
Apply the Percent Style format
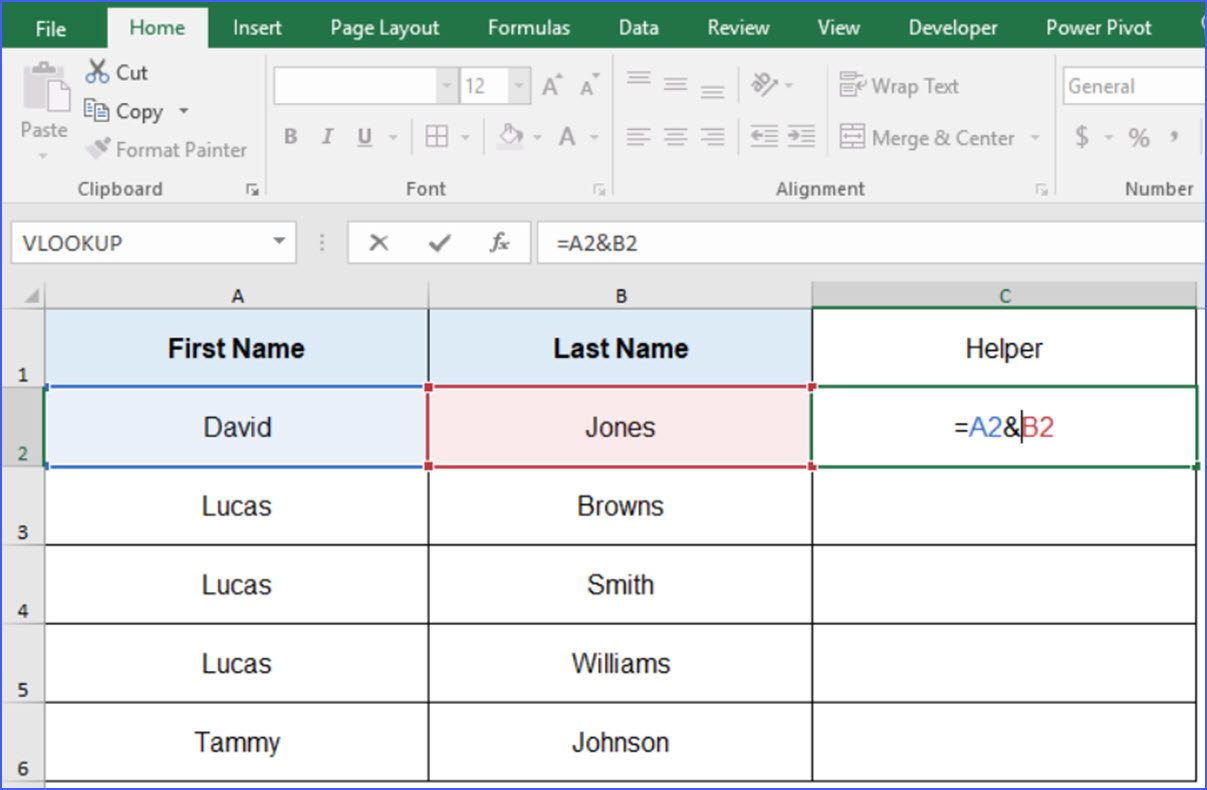pyautogui.click(x=1139, y=138)
